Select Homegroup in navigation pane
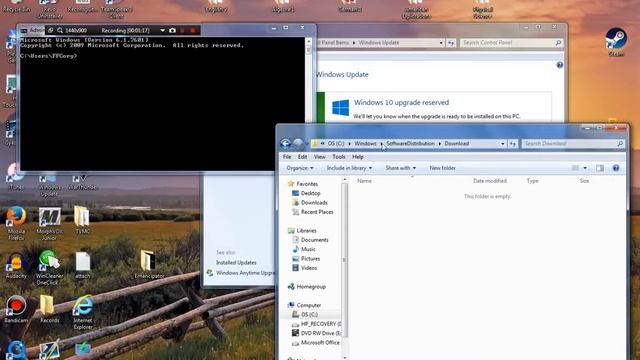640x360 pixels. tap(307, 287)
